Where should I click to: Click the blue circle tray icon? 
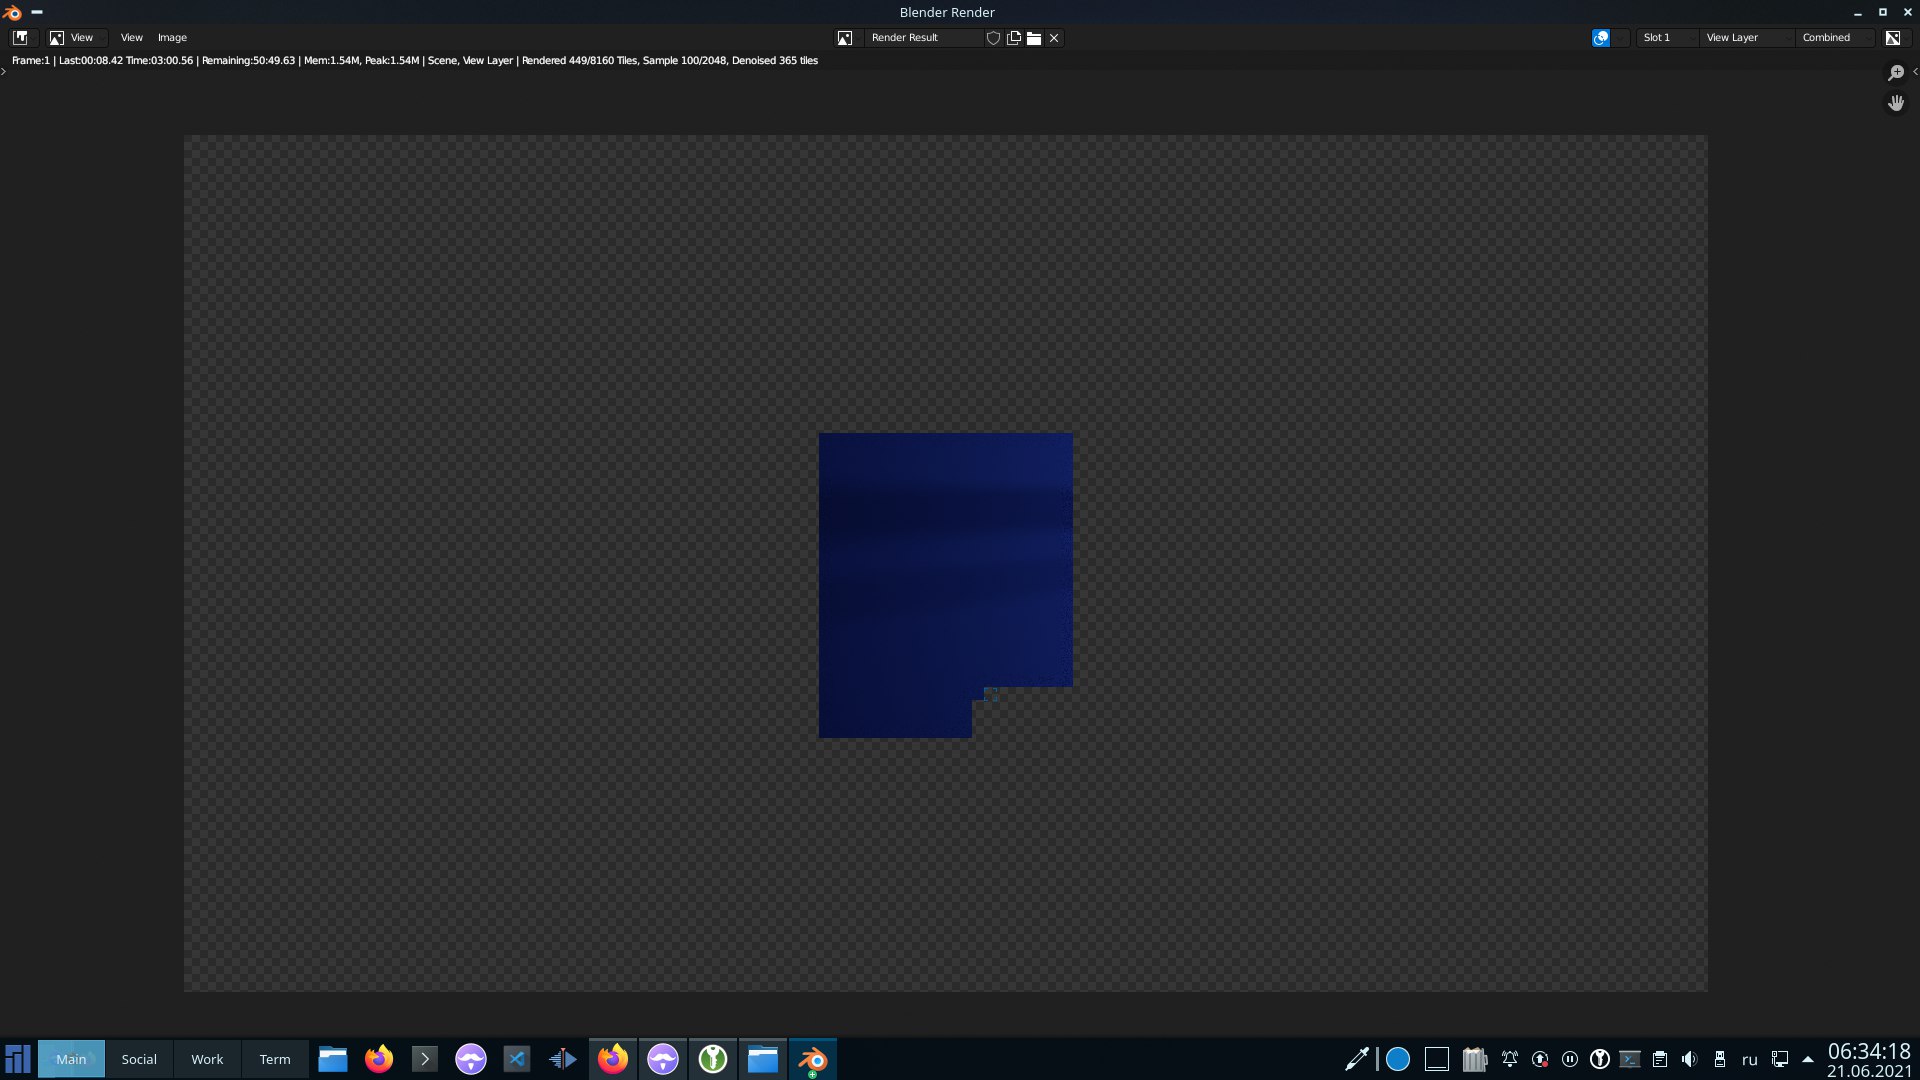click(x=1398, y=1059)
